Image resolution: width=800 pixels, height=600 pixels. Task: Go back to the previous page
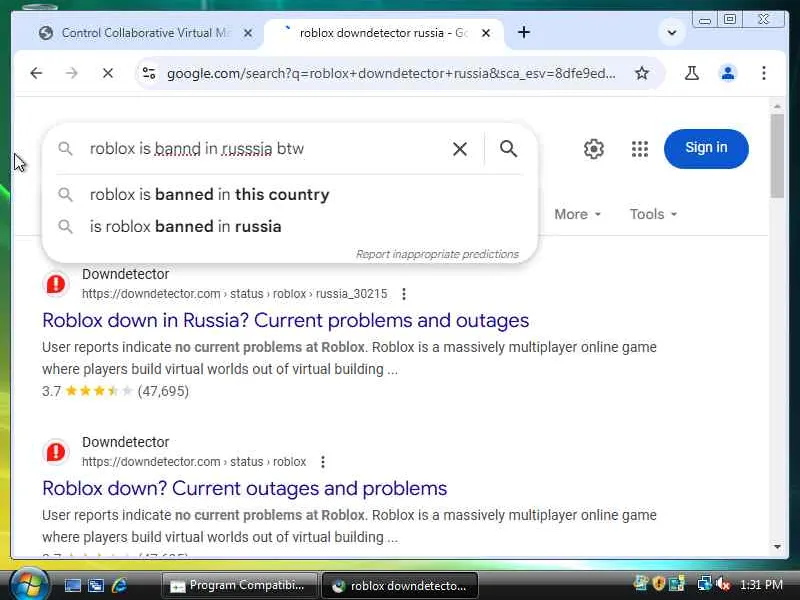tap(36, 73)
